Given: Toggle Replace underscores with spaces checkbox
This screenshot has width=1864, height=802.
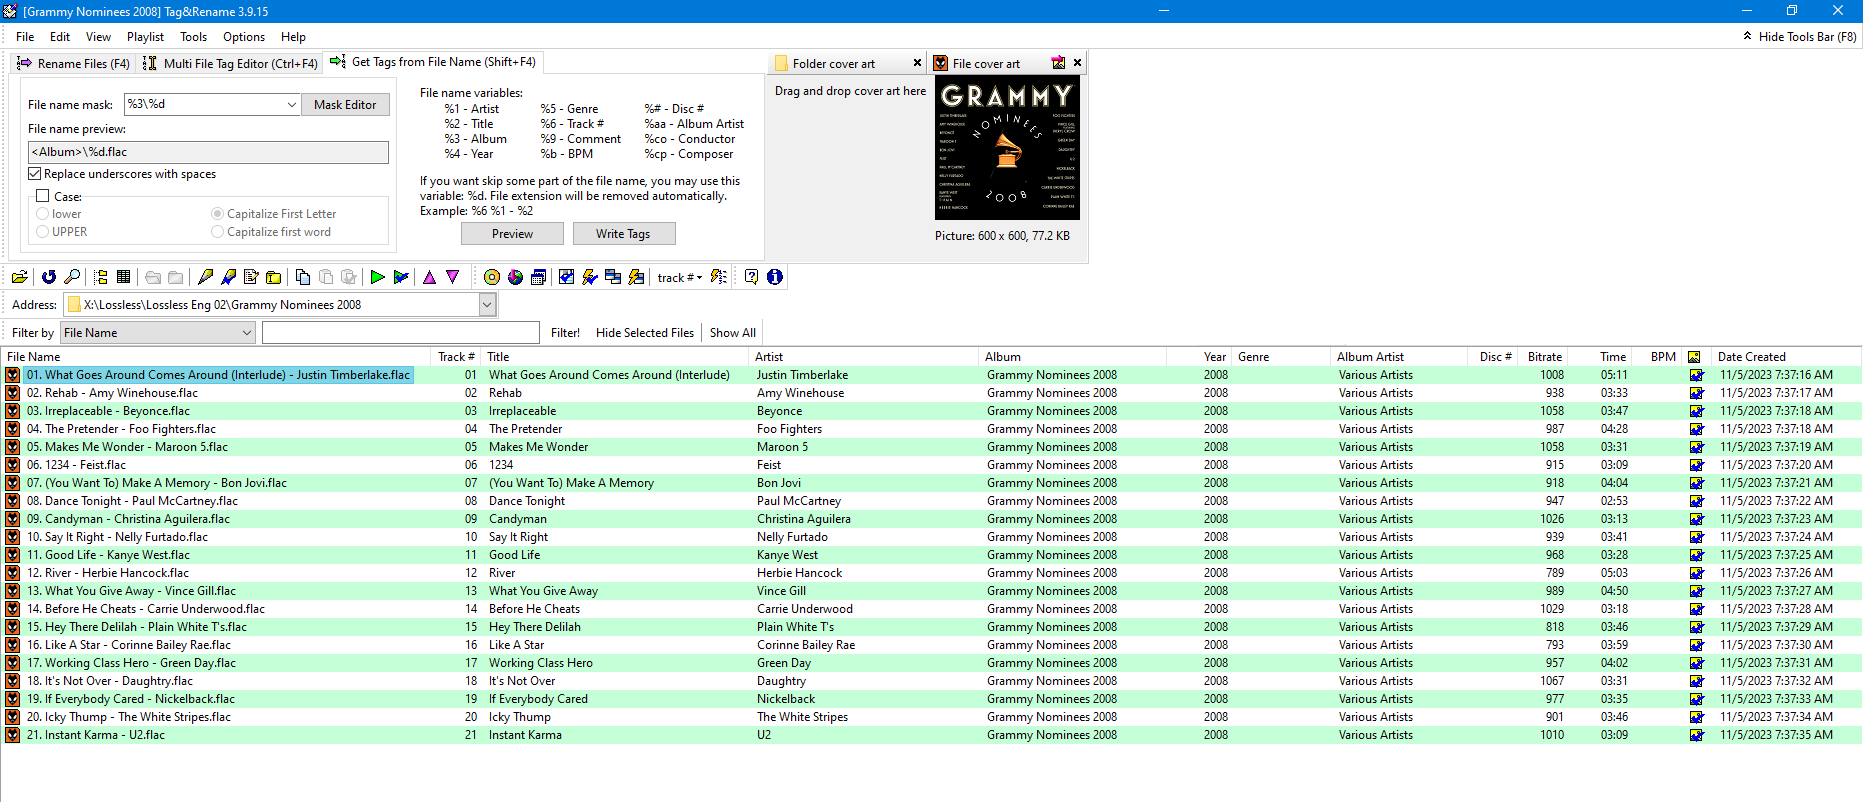Looking at the screenshot, I should pyautogui.click(x=35, y=174).
